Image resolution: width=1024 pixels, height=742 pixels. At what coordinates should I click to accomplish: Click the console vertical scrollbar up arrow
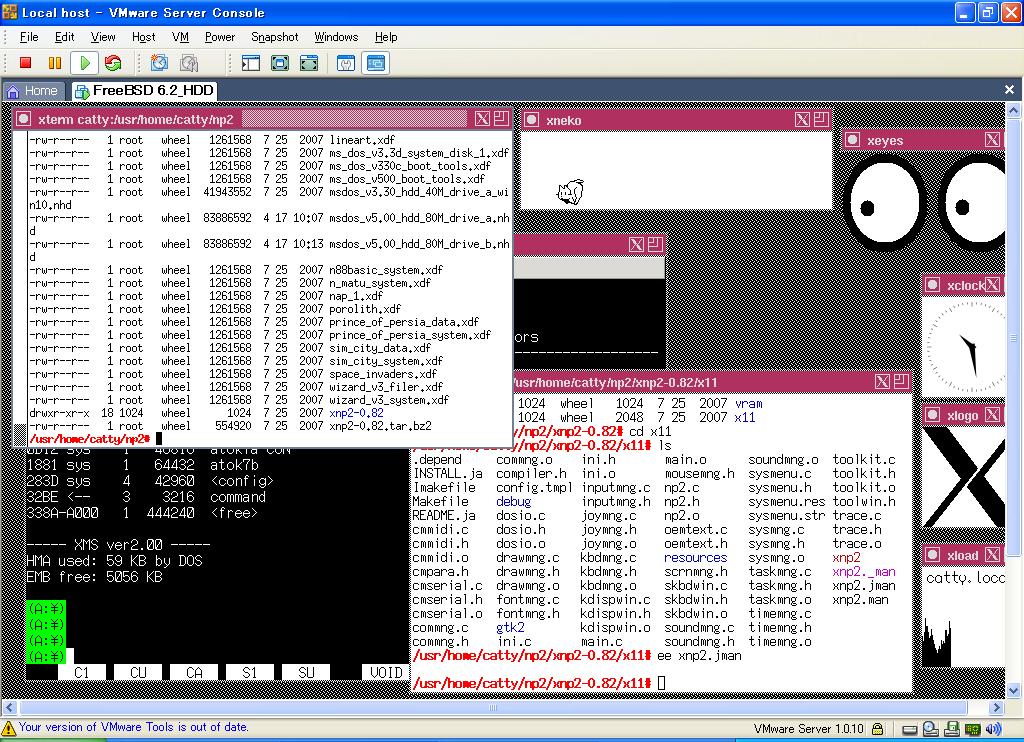(1014, 110)
